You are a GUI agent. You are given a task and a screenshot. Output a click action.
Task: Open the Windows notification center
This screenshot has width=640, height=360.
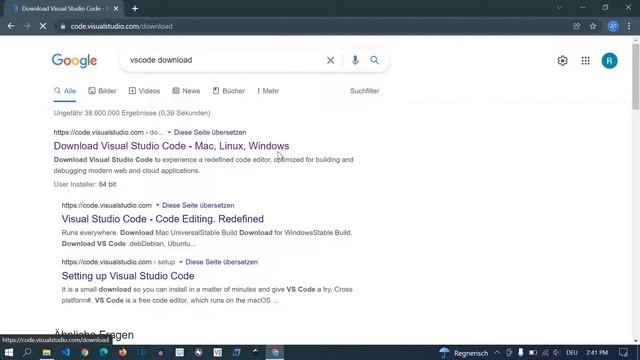pos(623,353)
